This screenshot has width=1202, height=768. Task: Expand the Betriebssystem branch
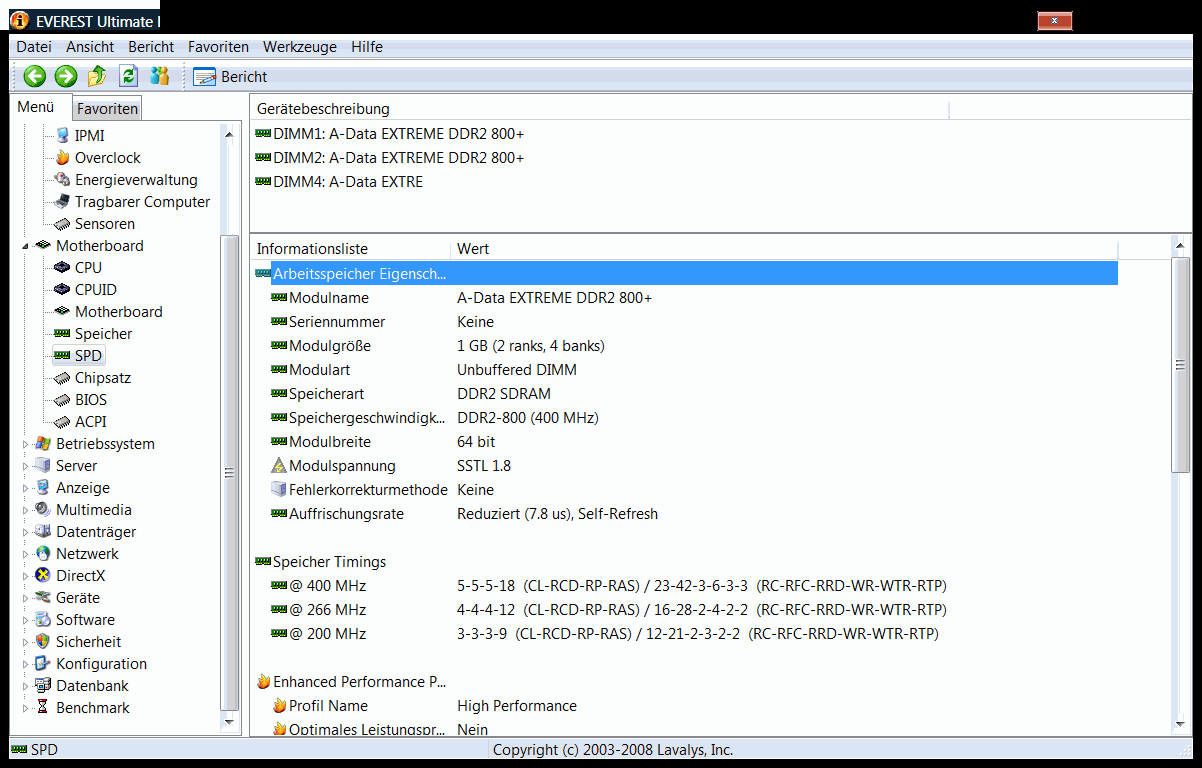(26, 444)
